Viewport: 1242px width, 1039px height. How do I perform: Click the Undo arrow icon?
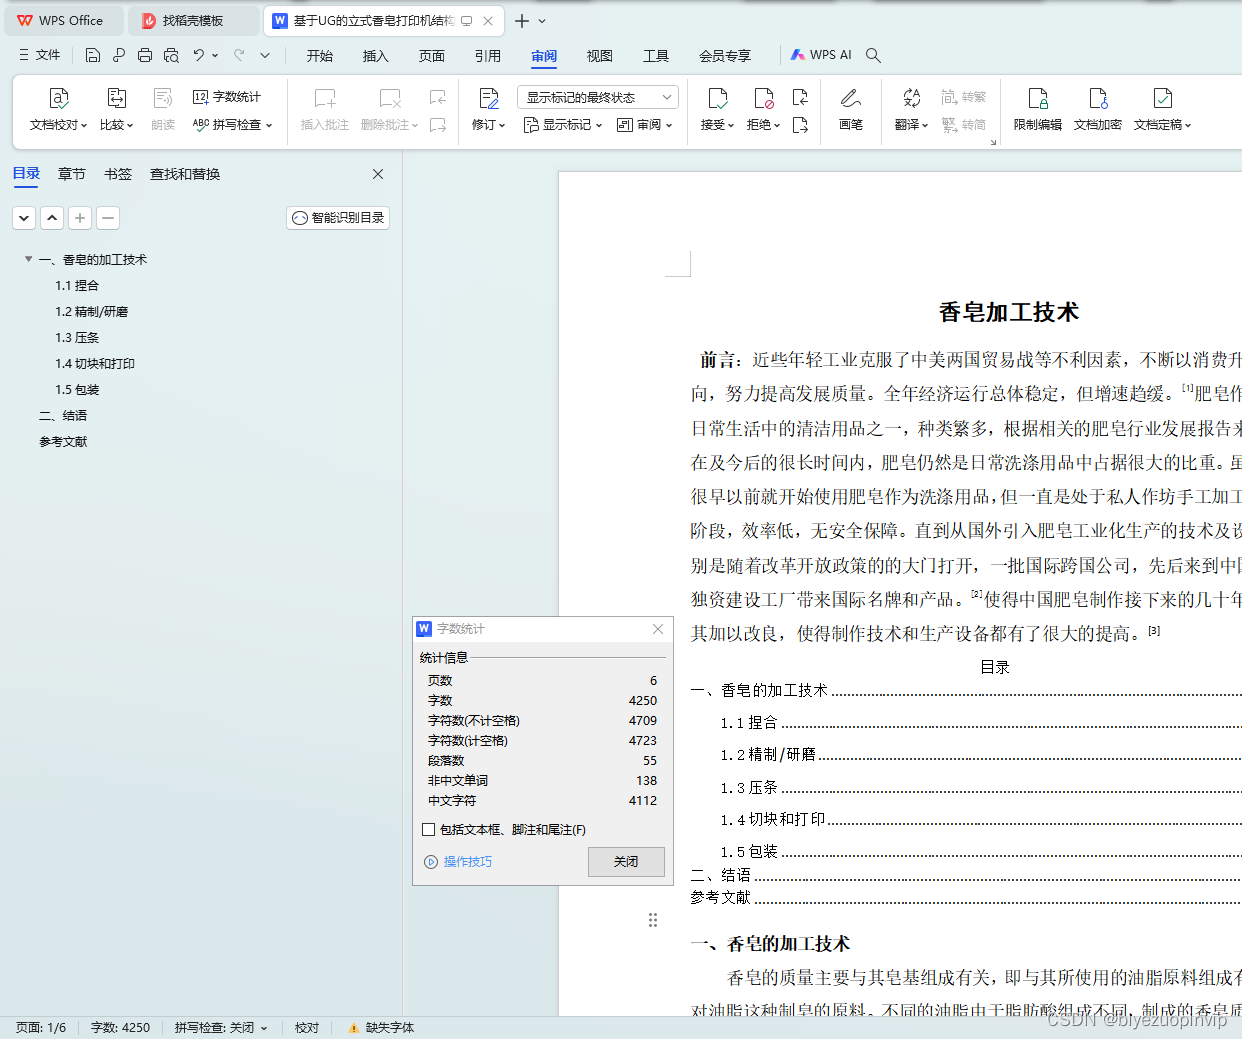pyautogui.click(x=199, y=55)
